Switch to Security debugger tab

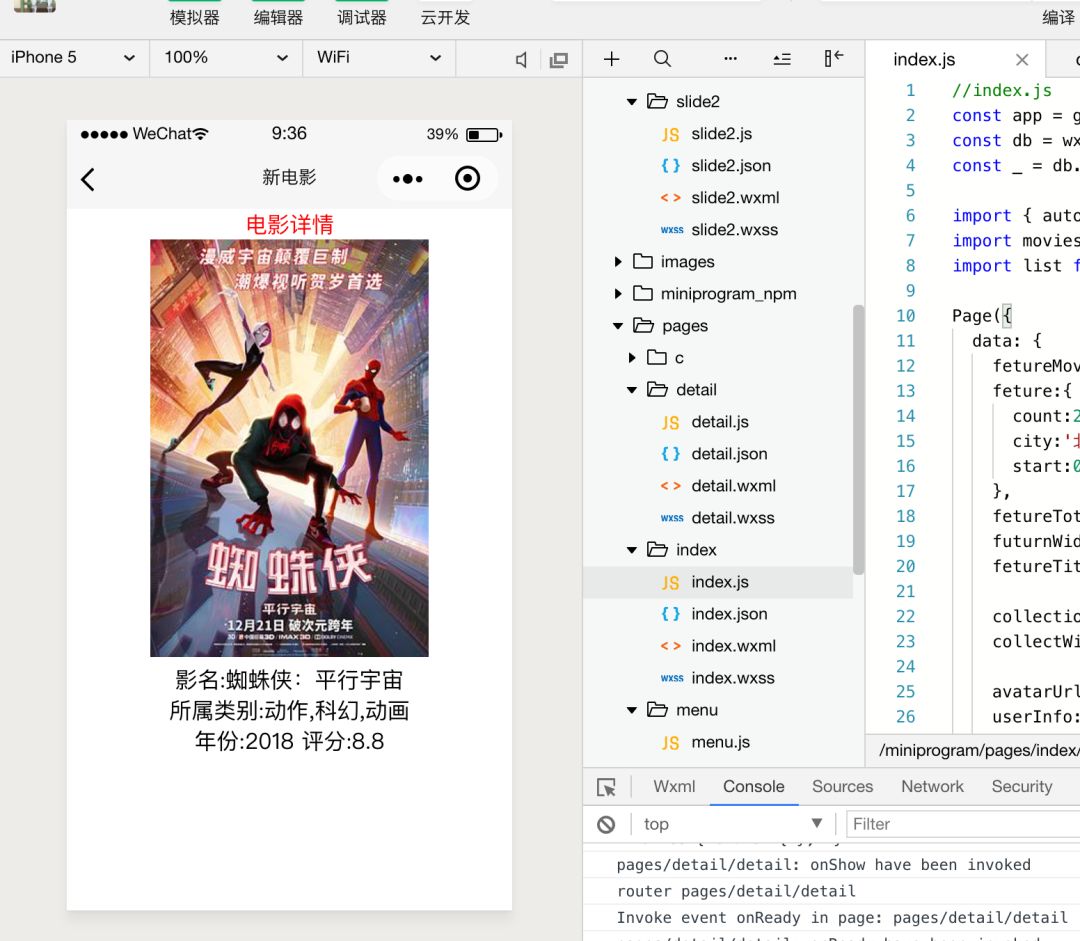coord(1021,787)
